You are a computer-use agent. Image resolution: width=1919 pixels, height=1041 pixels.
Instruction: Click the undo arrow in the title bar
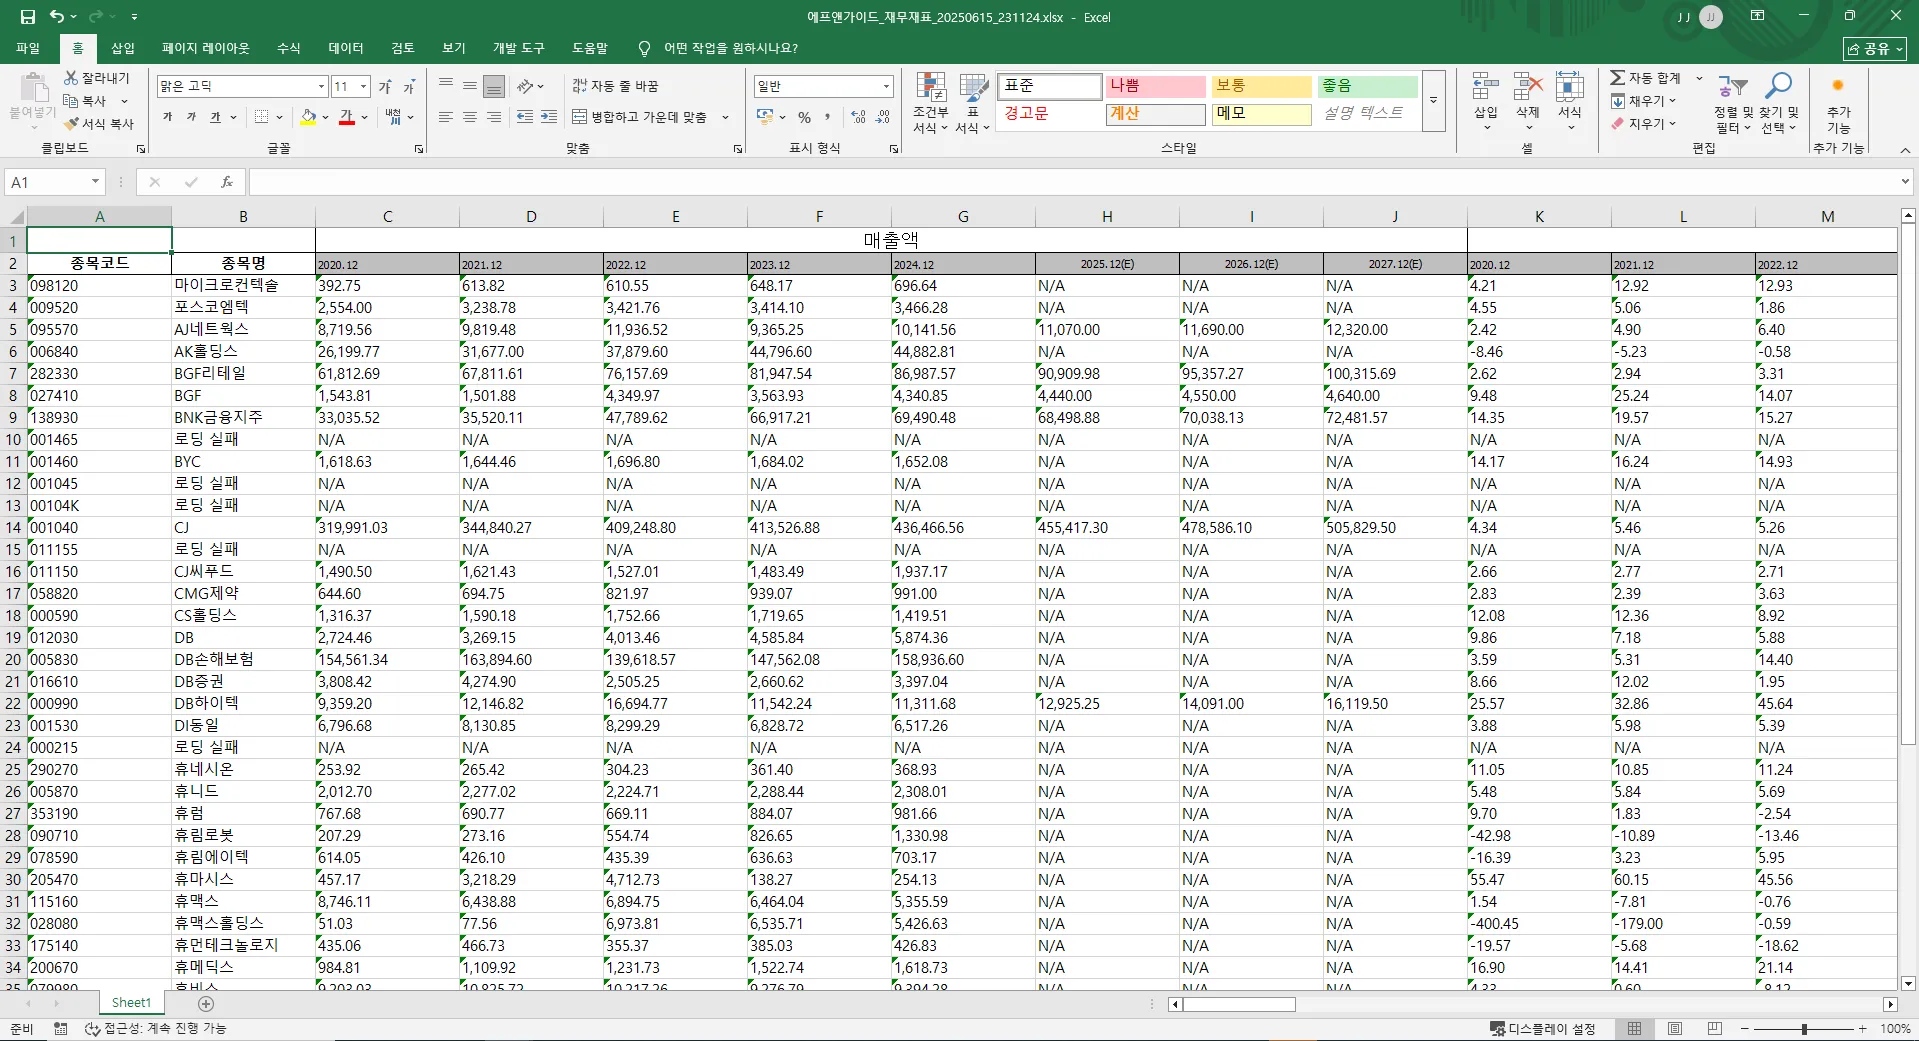[x=57, y=17]
